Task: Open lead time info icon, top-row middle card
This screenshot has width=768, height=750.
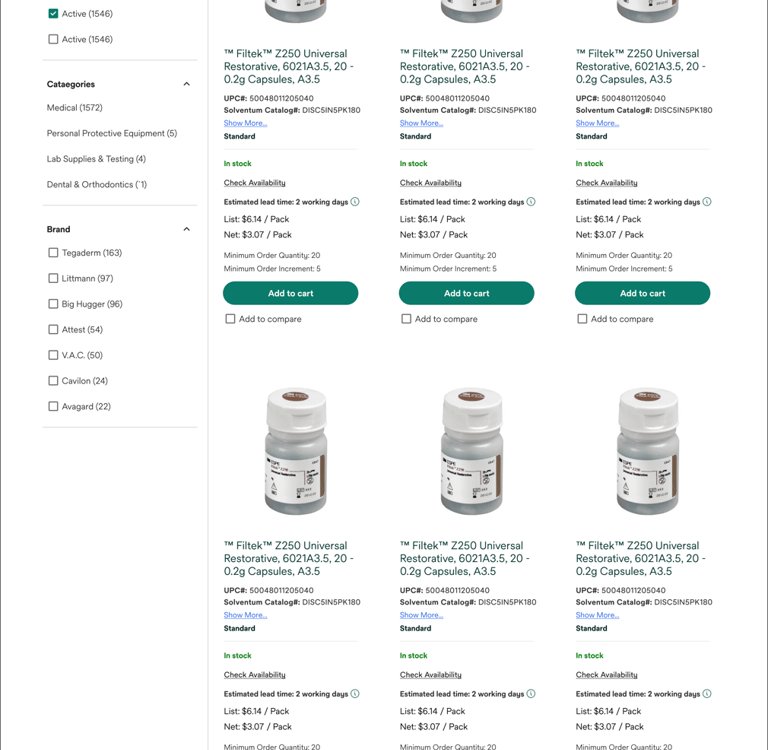Action: (531, 202)
